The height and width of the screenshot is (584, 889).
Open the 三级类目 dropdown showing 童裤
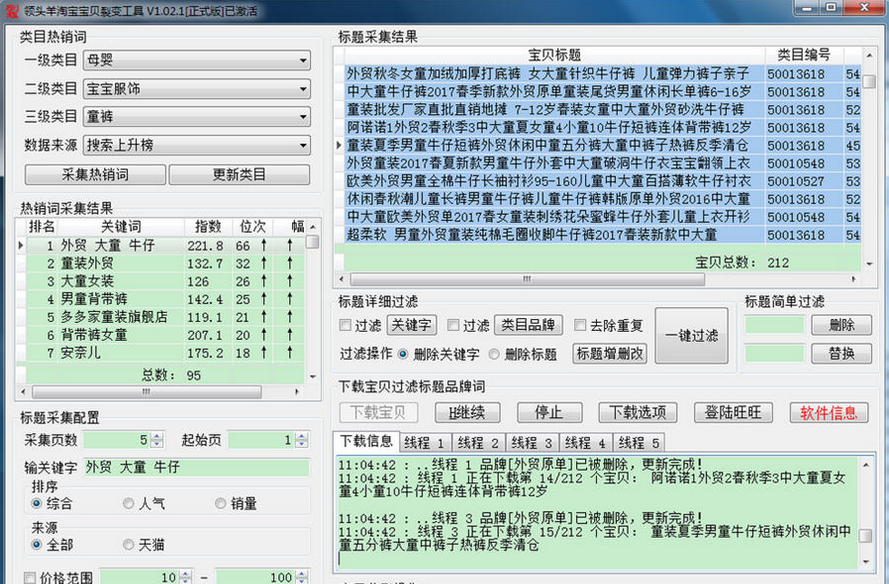pos(196,116)
